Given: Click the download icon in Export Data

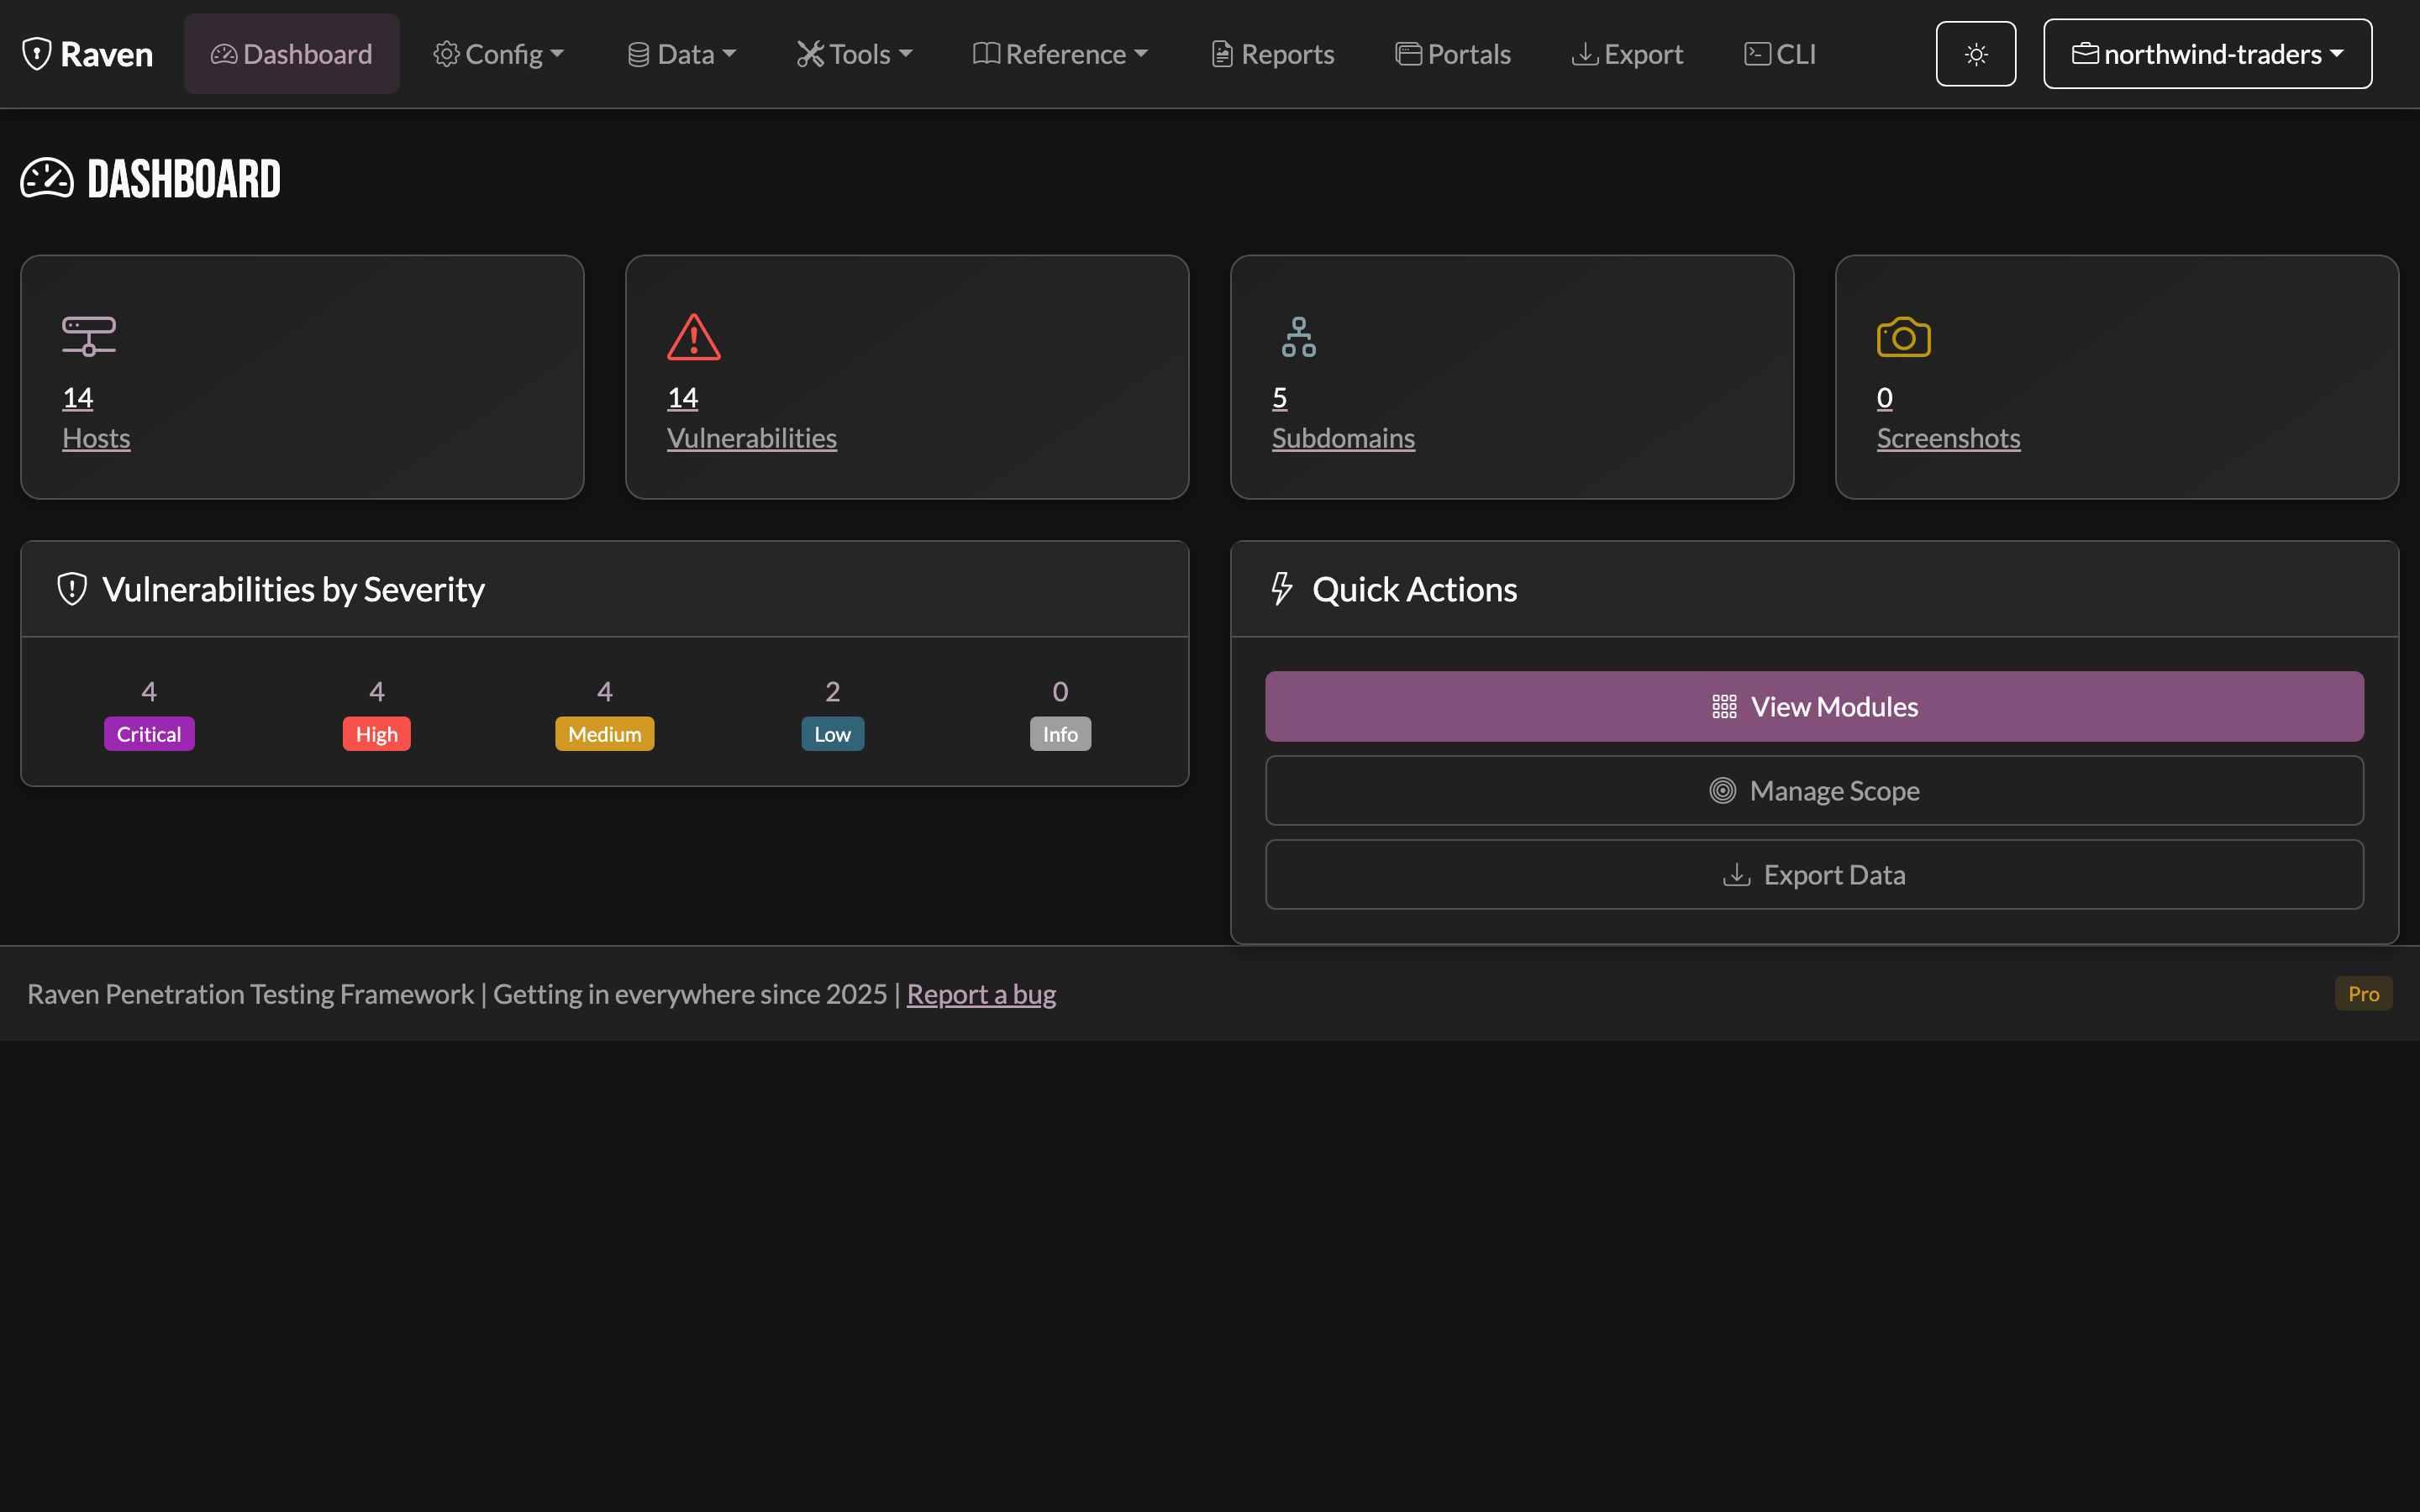Looking at the screenshot, I should [1737, 875].
